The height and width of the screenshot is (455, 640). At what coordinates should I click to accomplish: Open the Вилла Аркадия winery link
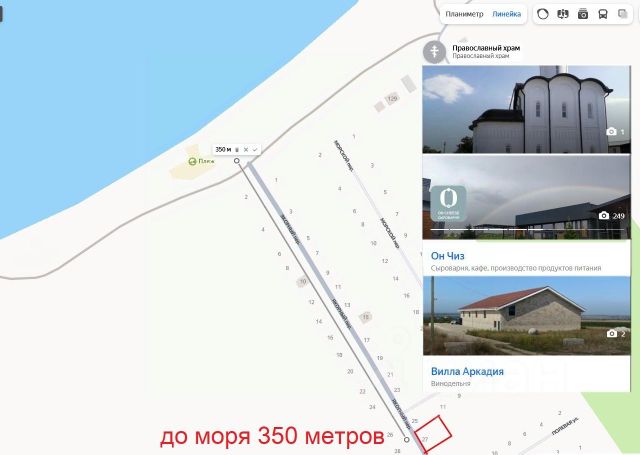click(x=467, y=371)
